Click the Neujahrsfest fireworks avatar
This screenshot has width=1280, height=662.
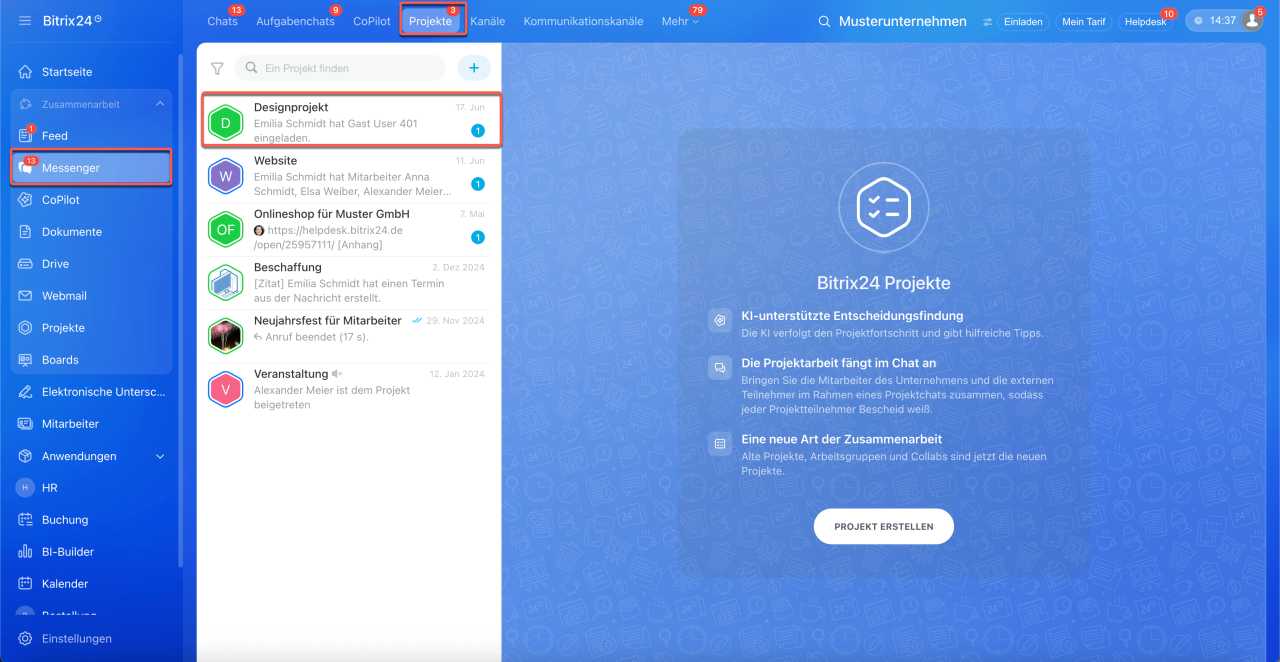[x=225, y=336]
